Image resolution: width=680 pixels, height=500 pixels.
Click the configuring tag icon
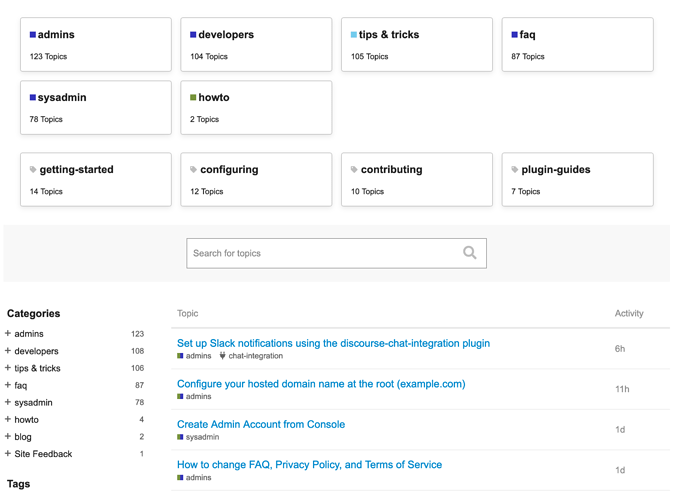[193, 170]
